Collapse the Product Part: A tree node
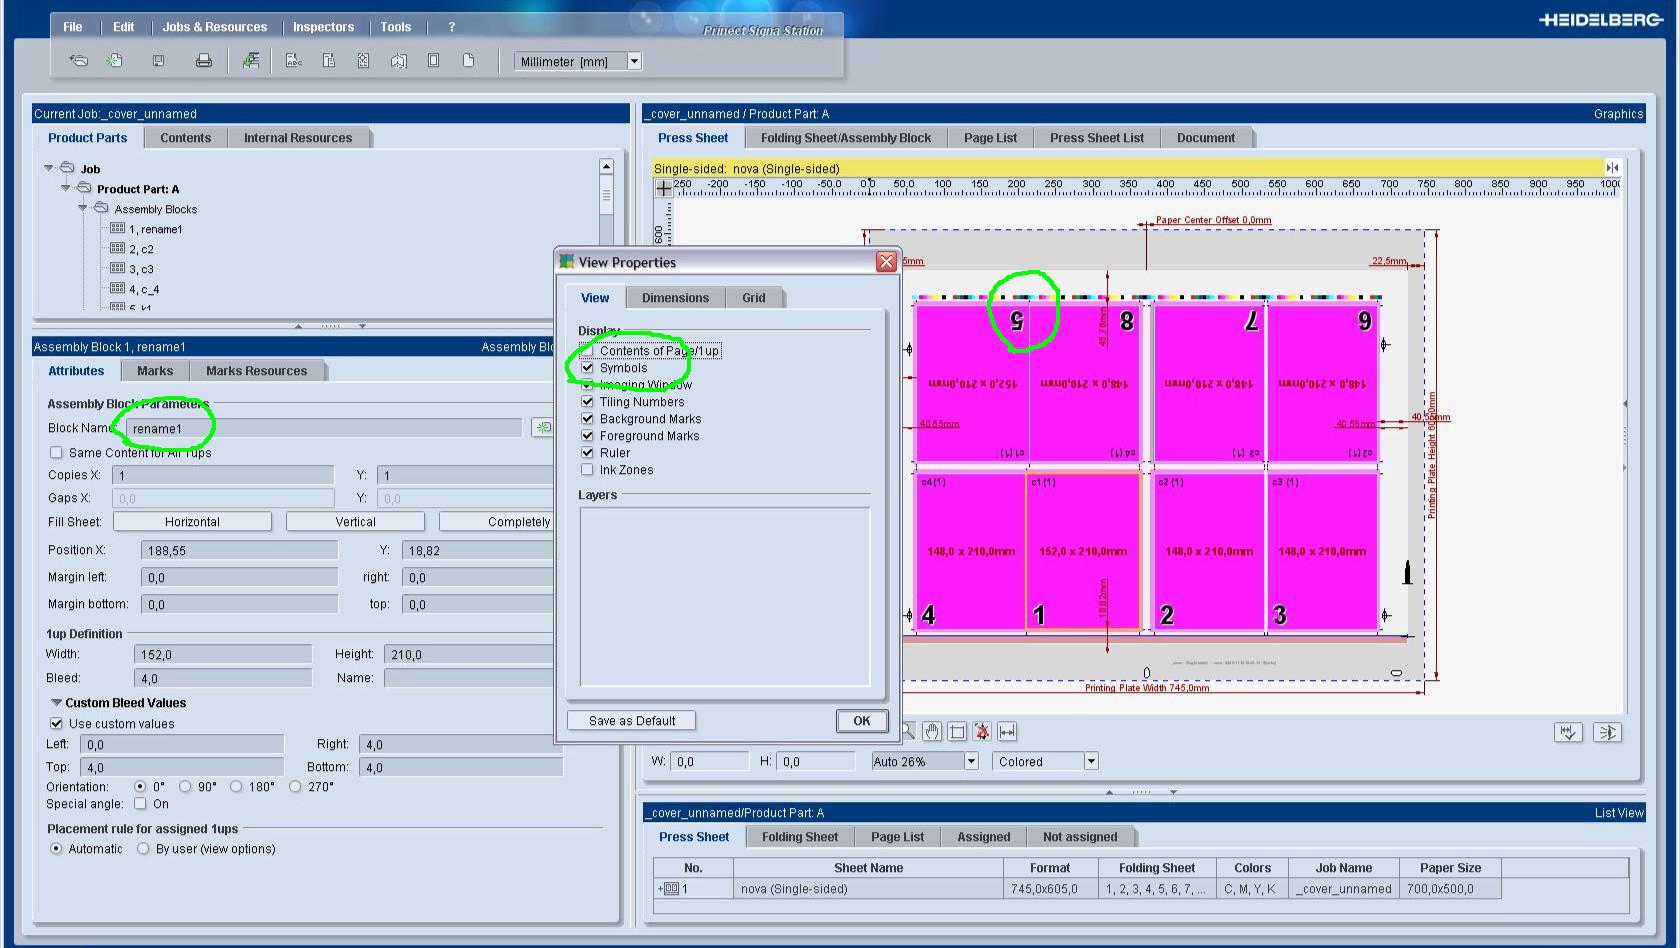 coord(66,188)
